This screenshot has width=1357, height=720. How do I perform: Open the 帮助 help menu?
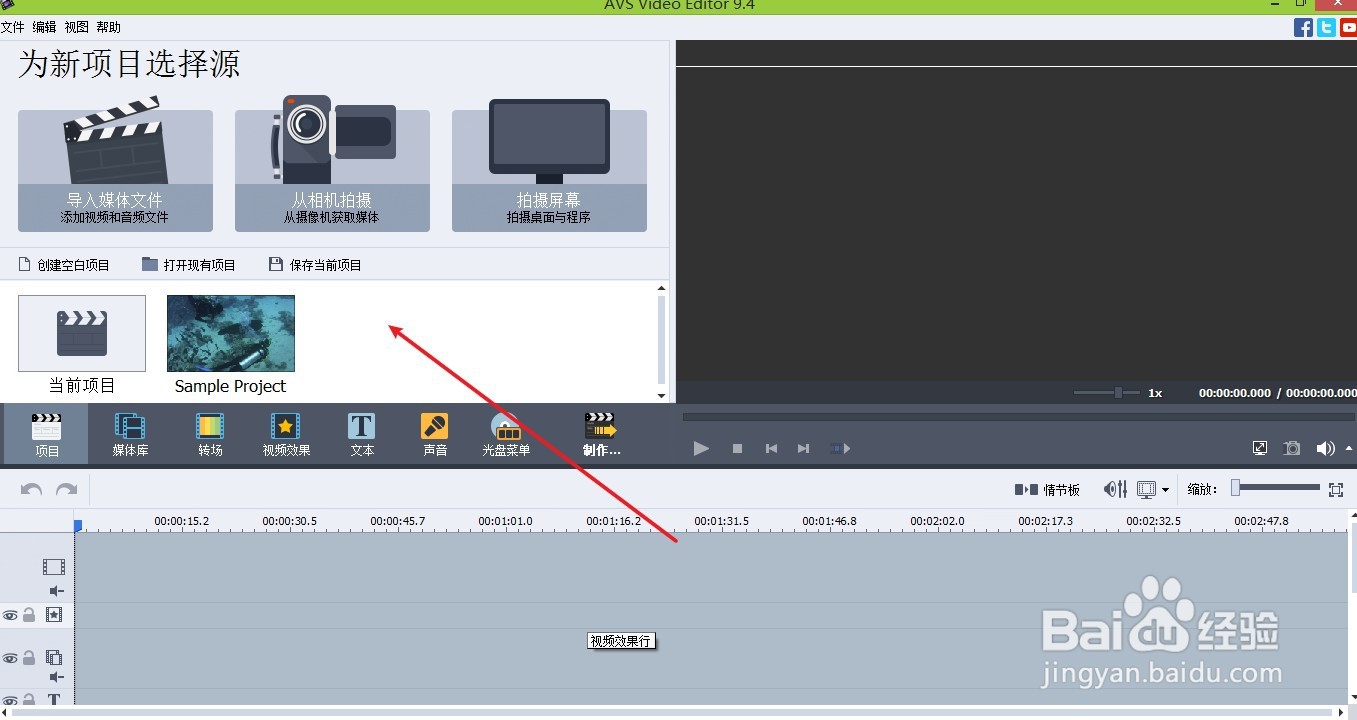point(108,28)
